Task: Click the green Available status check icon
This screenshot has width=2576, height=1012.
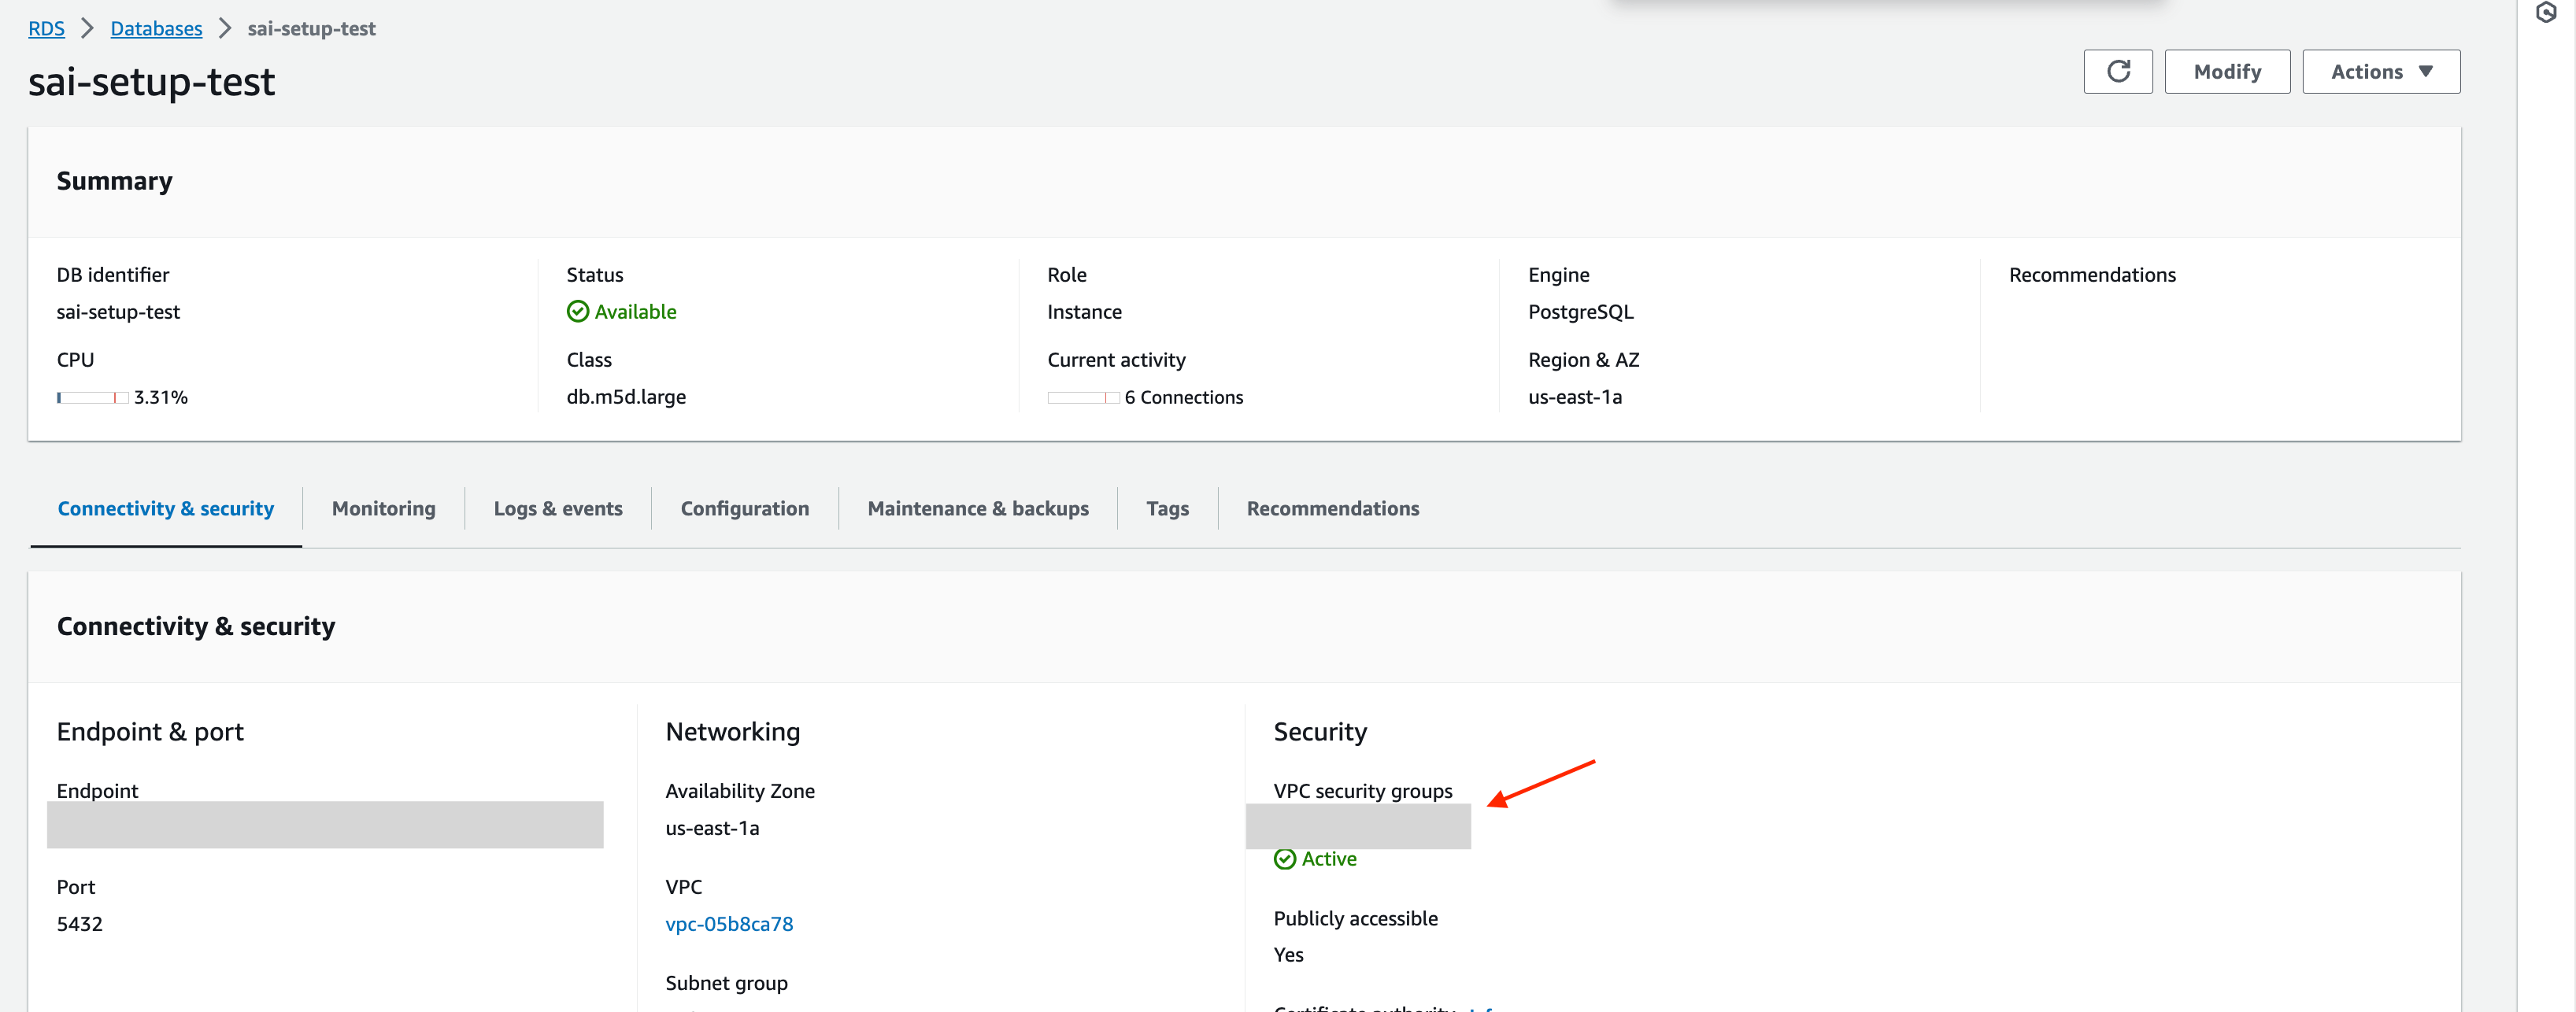Action: tap(579, 311)
